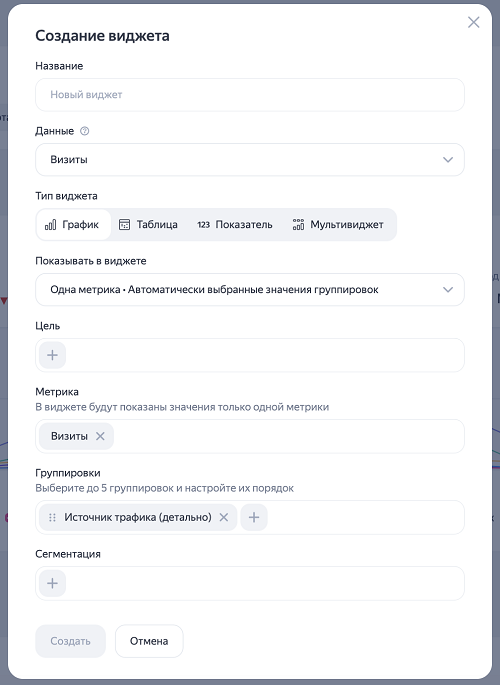Click the Отмена button
Screen dimensions: 500x685
click(149, 641)
